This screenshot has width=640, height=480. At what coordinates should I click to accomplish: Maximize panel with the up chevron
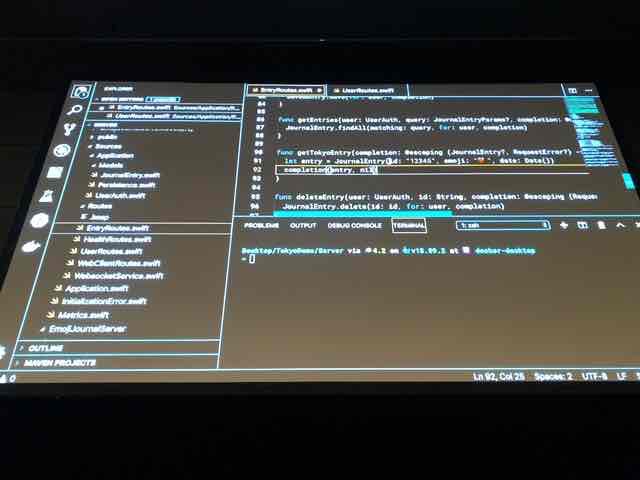coord(620,225)
